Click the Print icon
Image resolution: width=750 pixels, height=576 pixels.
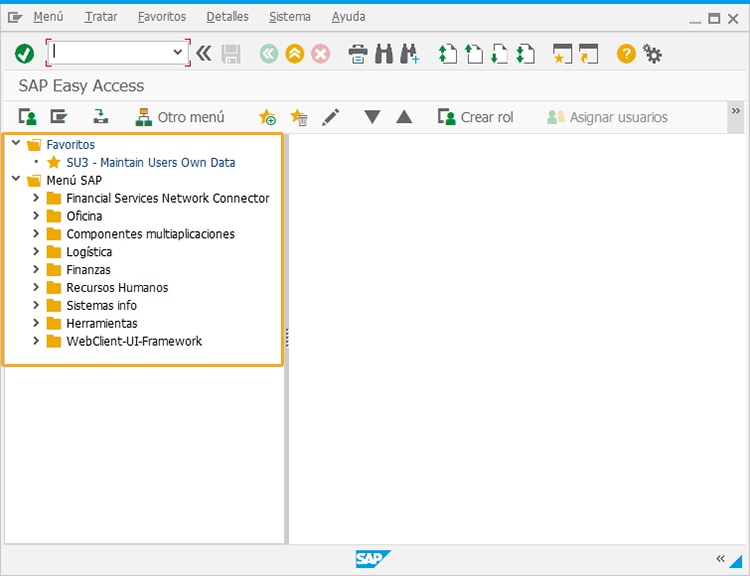pos(358,54)
